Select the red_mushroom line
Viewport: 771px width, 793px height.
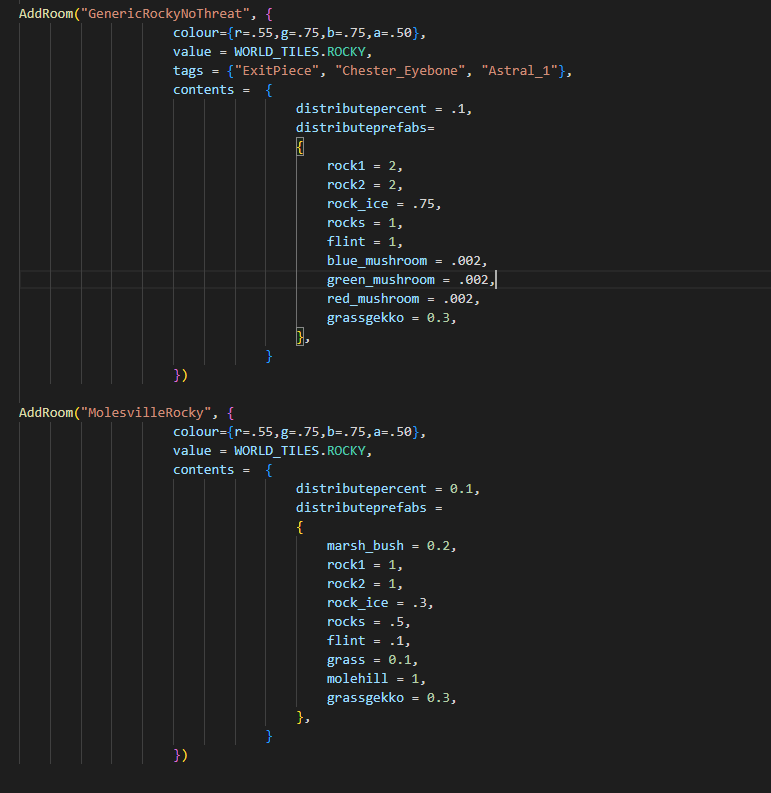point(402,298)
